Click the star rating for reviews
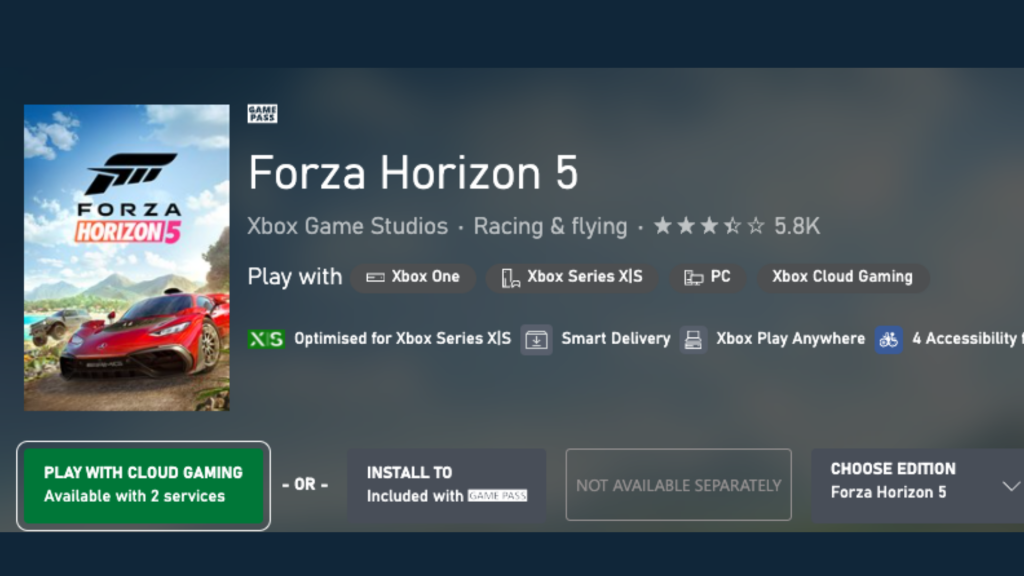The height and width of the screenshot is (576, 1024). click(x=708, y=226)
